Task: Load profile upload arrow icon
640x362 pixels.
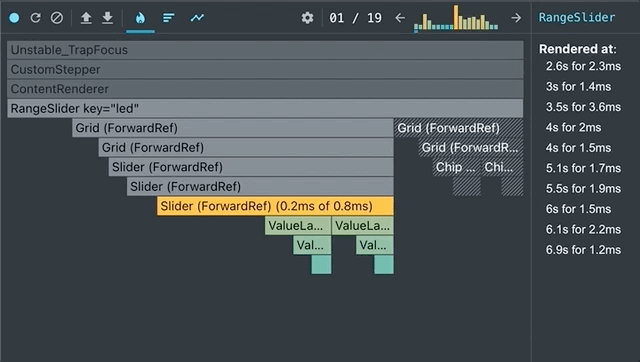Action: pos(86,18)
